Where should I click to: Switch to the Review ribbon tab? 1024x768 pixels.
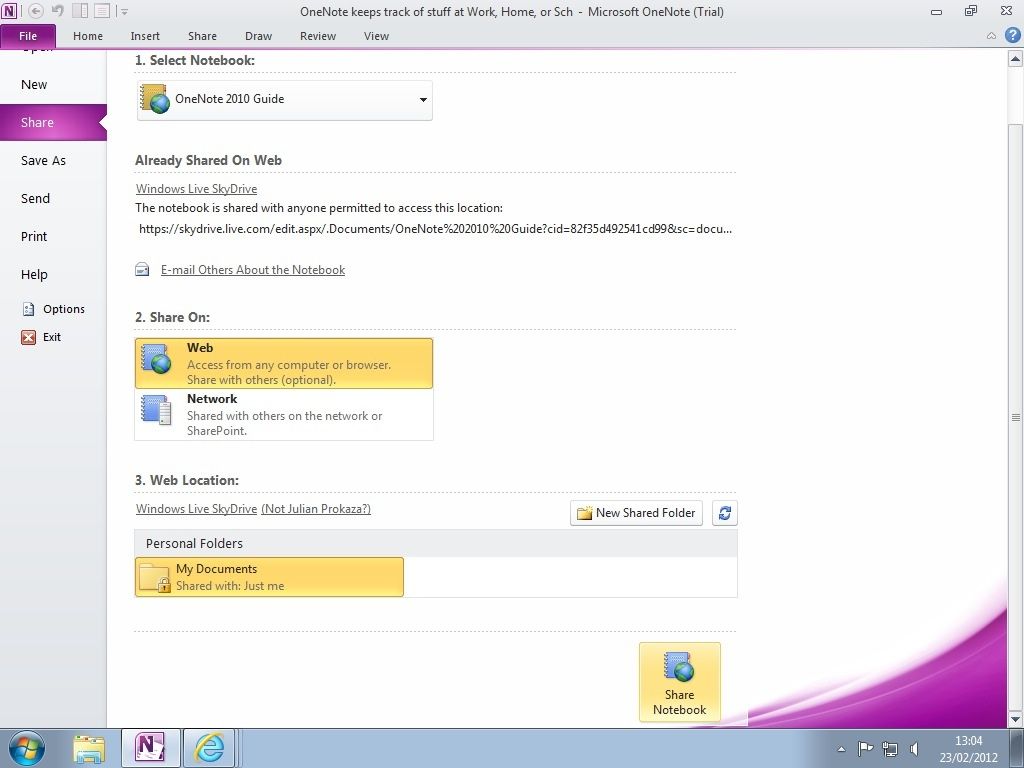tap(318, 36)
